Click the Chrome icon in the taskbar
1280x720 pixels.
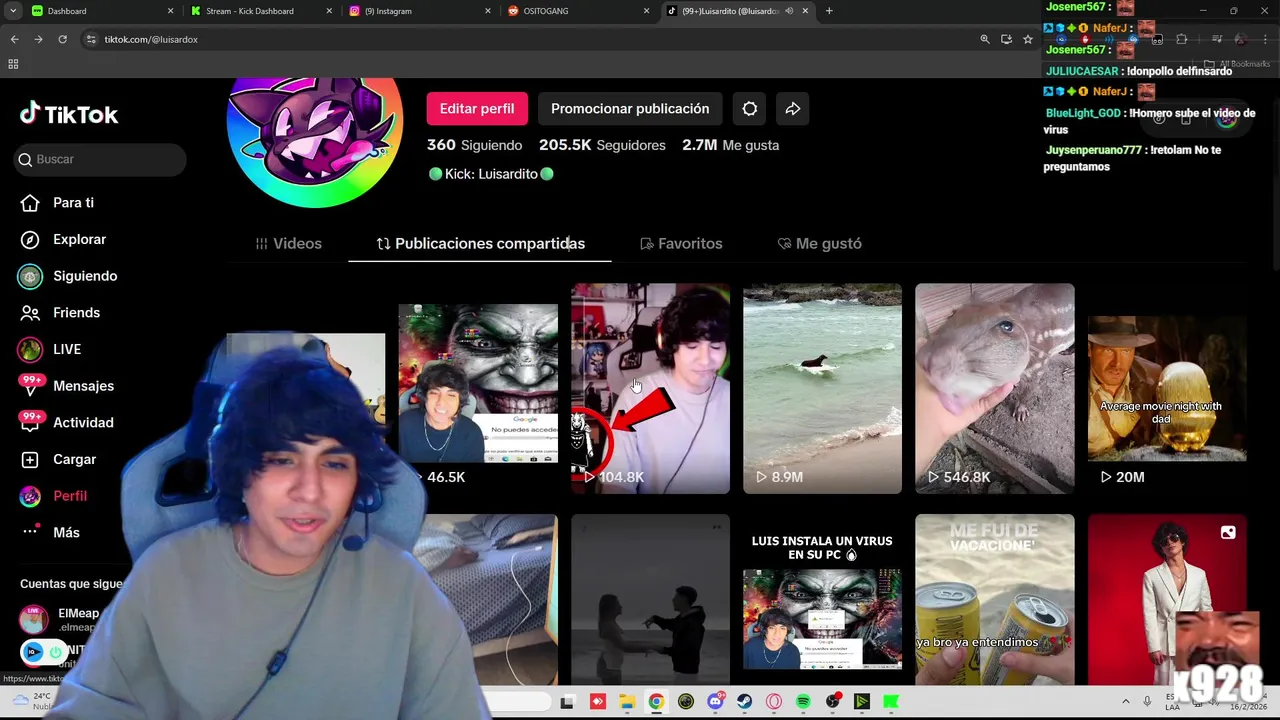656,702
